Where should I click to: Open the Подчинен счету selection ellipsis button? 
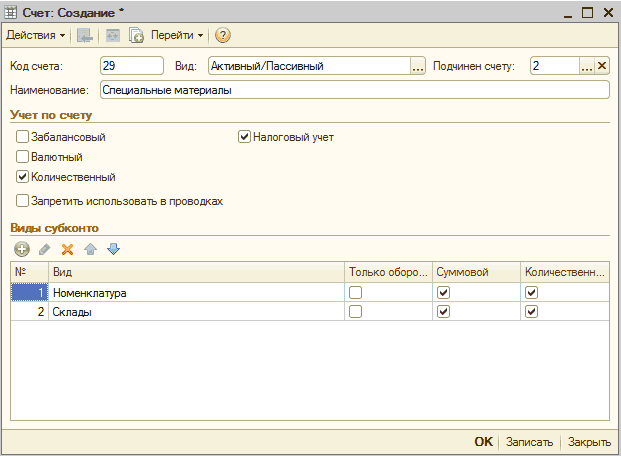pos(587,66)
